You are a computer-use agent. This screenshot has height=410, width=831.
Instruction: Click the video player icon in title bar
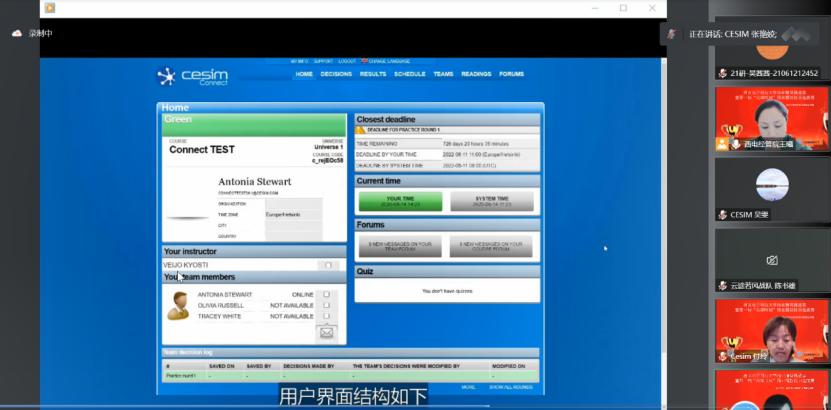(50, 8)
